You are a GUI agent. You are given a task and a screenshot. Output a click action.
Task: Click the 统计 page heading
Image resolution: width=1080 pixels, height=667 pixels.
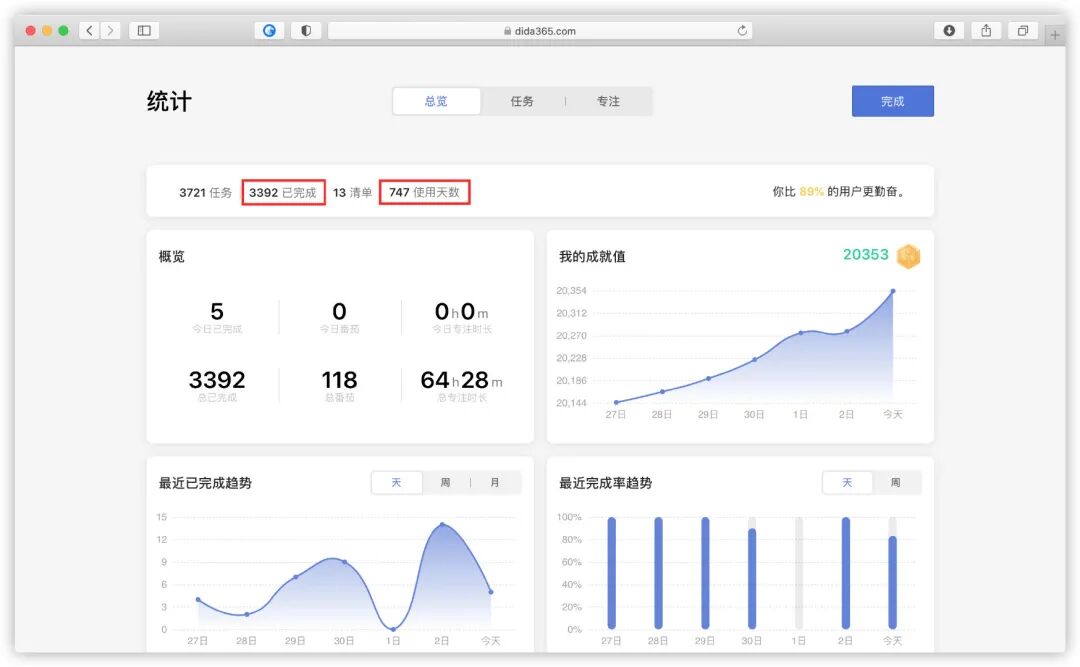tap(169, 101)
